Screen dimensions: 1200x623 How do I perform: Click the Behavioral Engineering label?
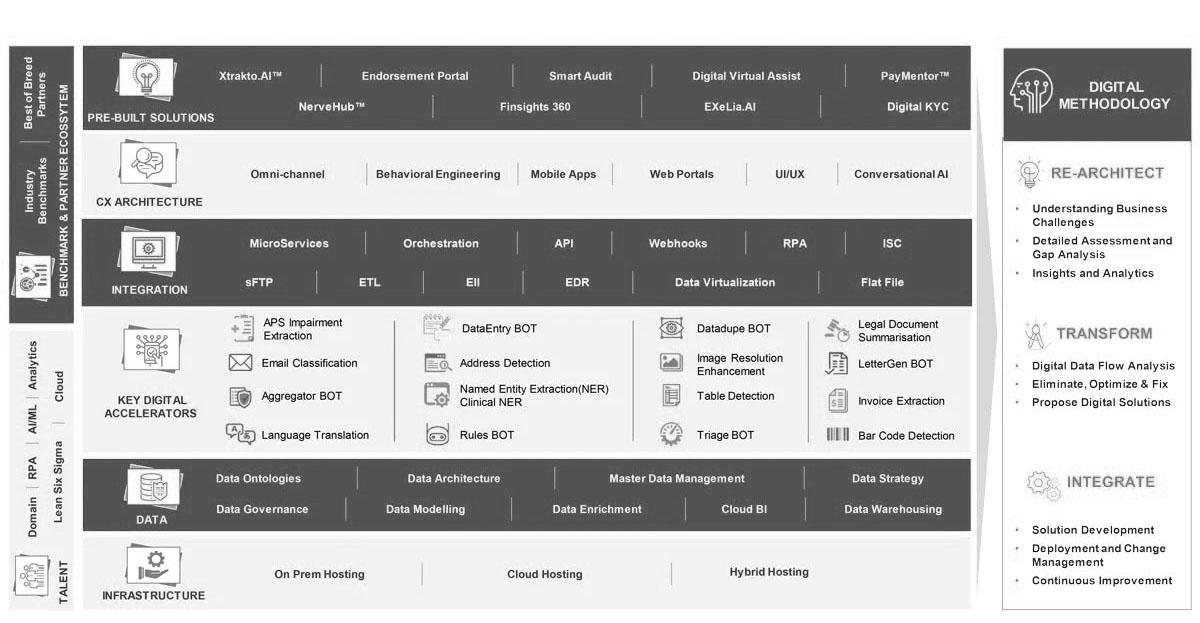point(438,174)
